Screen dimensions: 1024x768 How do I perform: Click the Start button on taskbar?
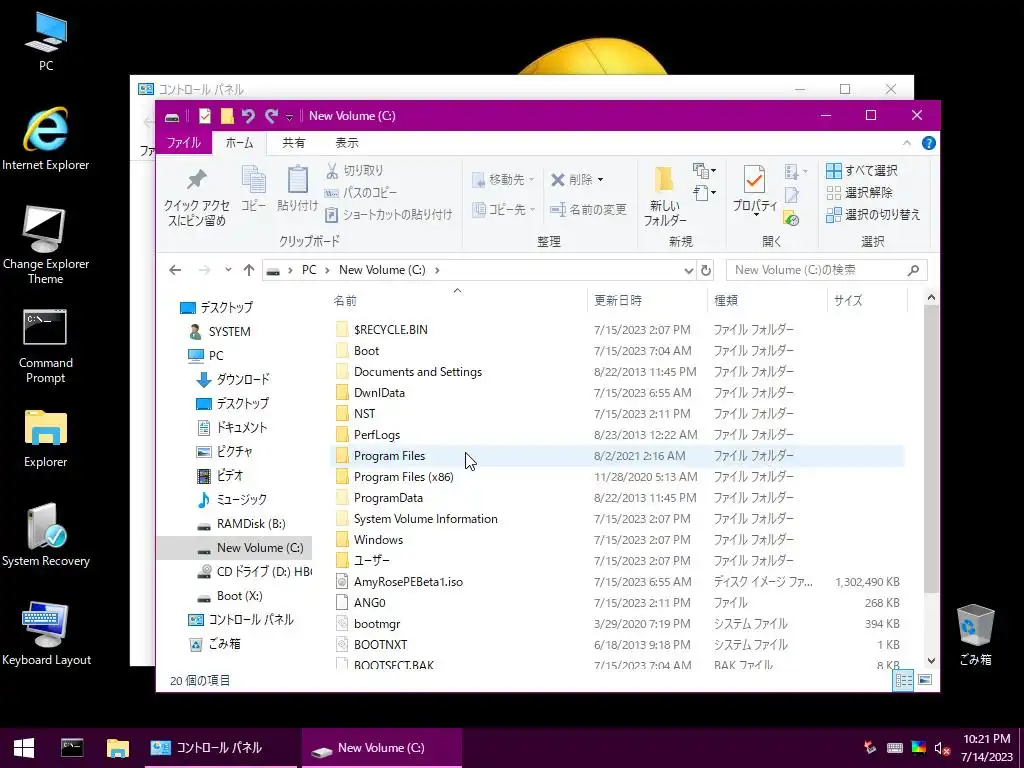click(x=24, y=748)
